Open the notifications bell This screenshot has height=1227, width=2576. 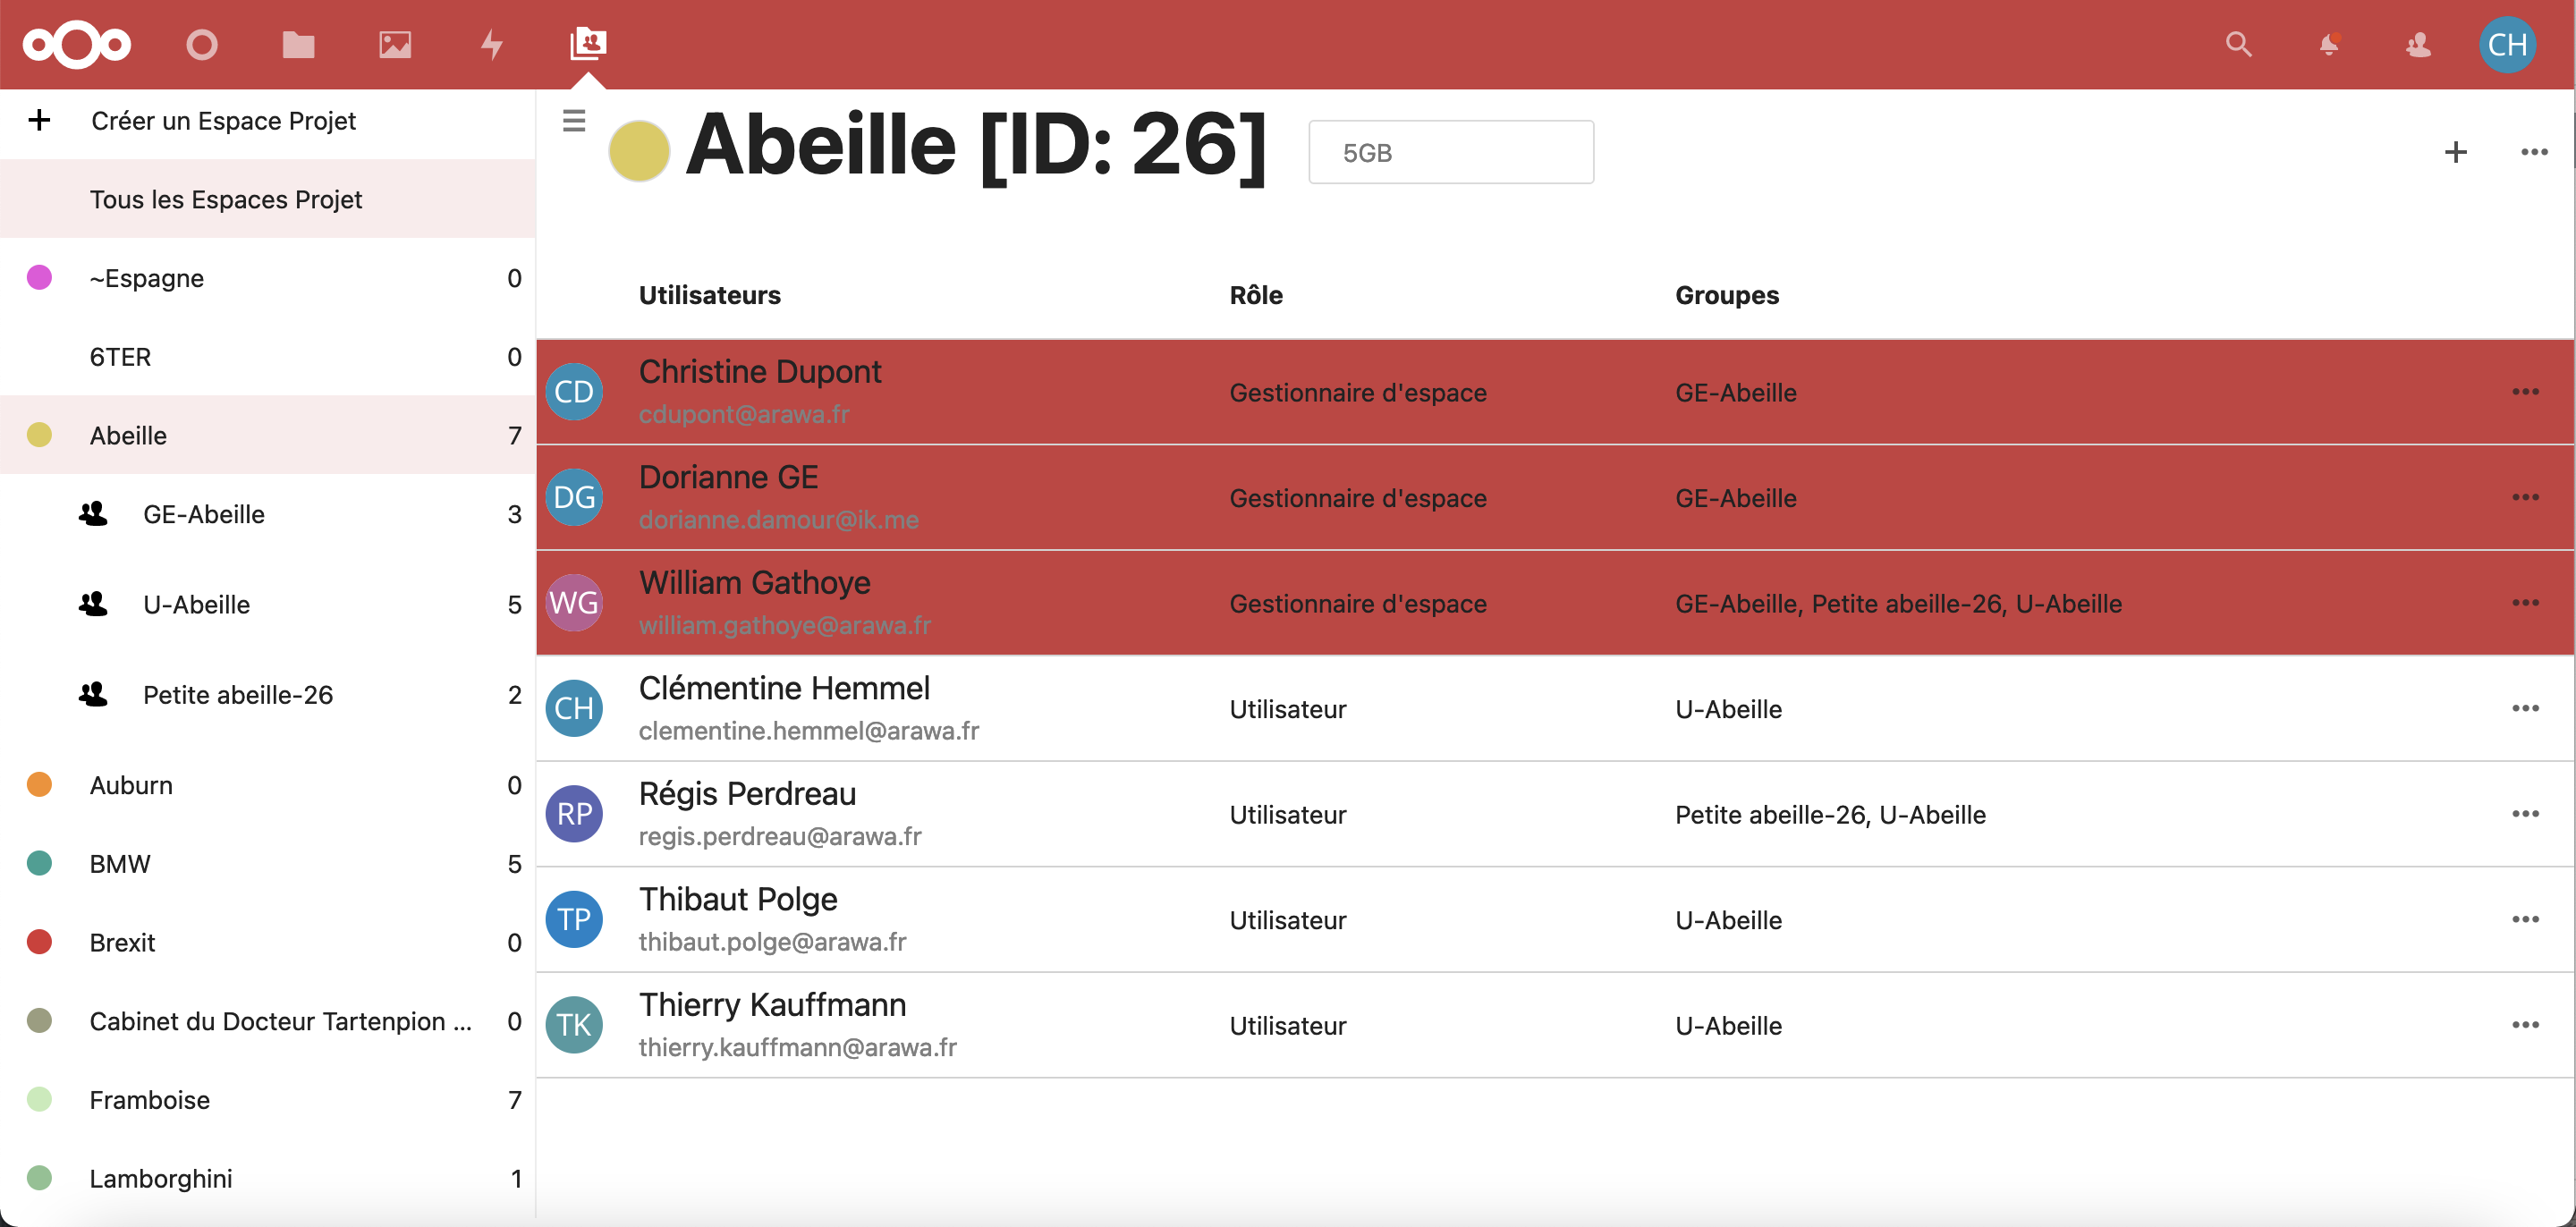[2330, 44]
